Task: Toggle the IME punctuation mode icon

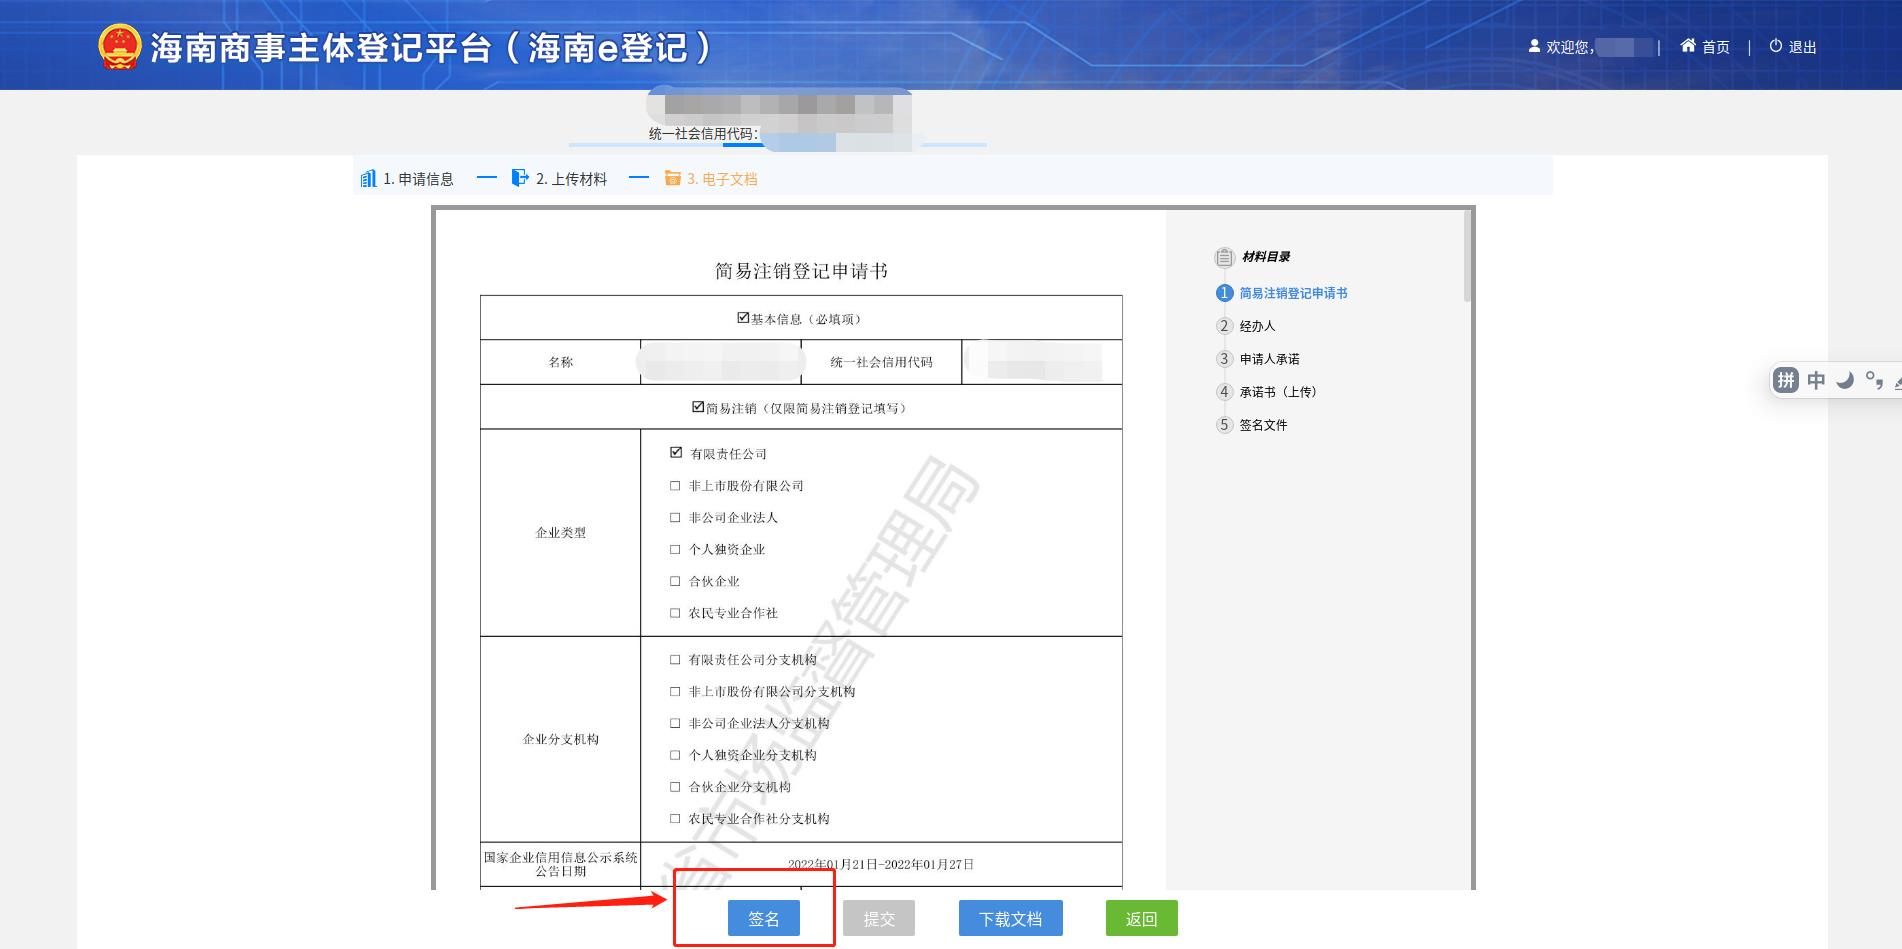Action: click(1874, 380)
